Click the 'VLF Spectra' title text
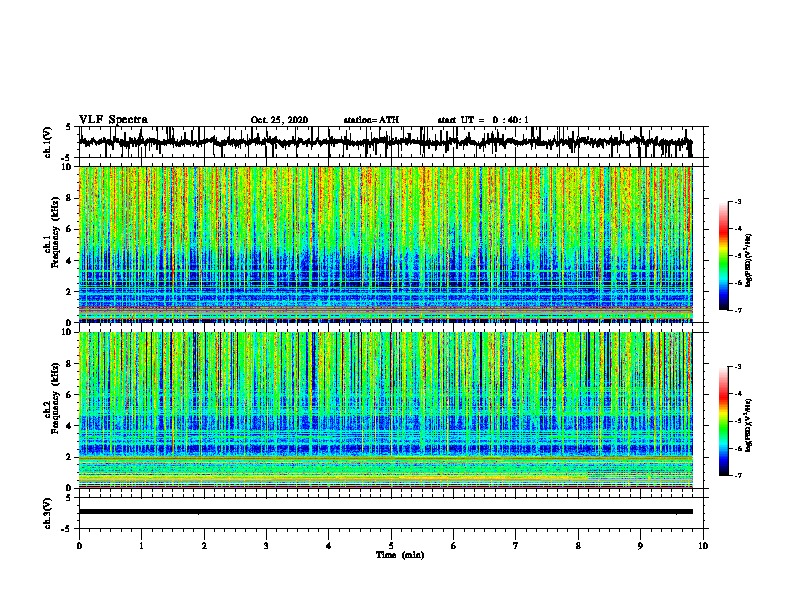Viewport: 792px width, 612px height. click(113, 119)
